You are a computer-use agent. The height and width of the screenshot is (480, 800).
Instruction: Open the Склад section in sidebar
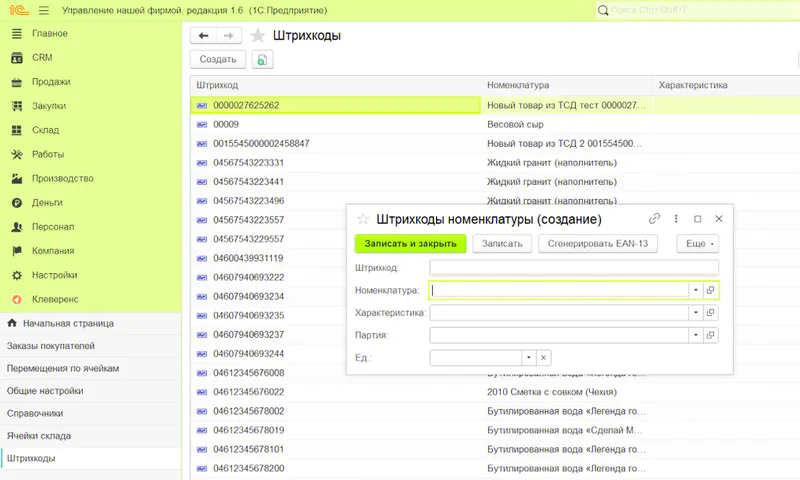pos(45,130)
